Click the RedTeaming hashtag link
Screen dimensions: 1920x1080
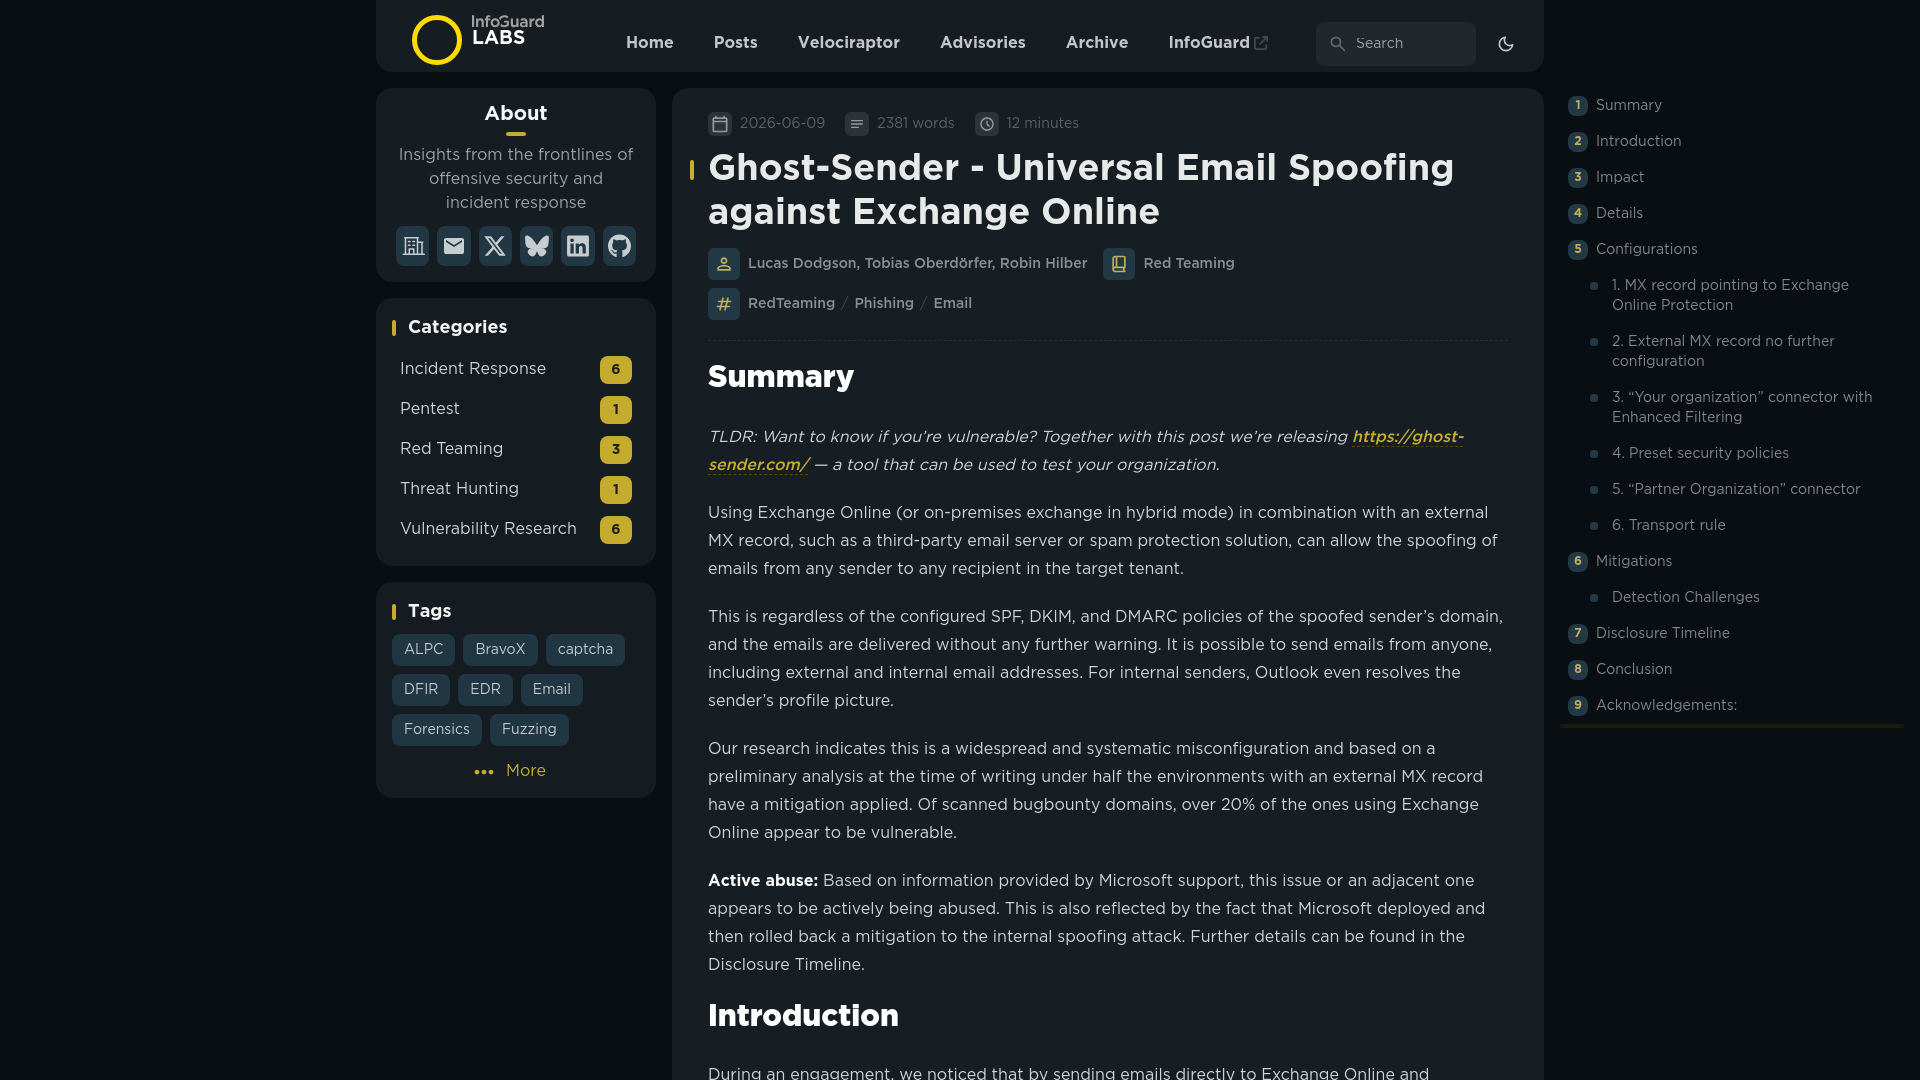(x=791, y=304)
